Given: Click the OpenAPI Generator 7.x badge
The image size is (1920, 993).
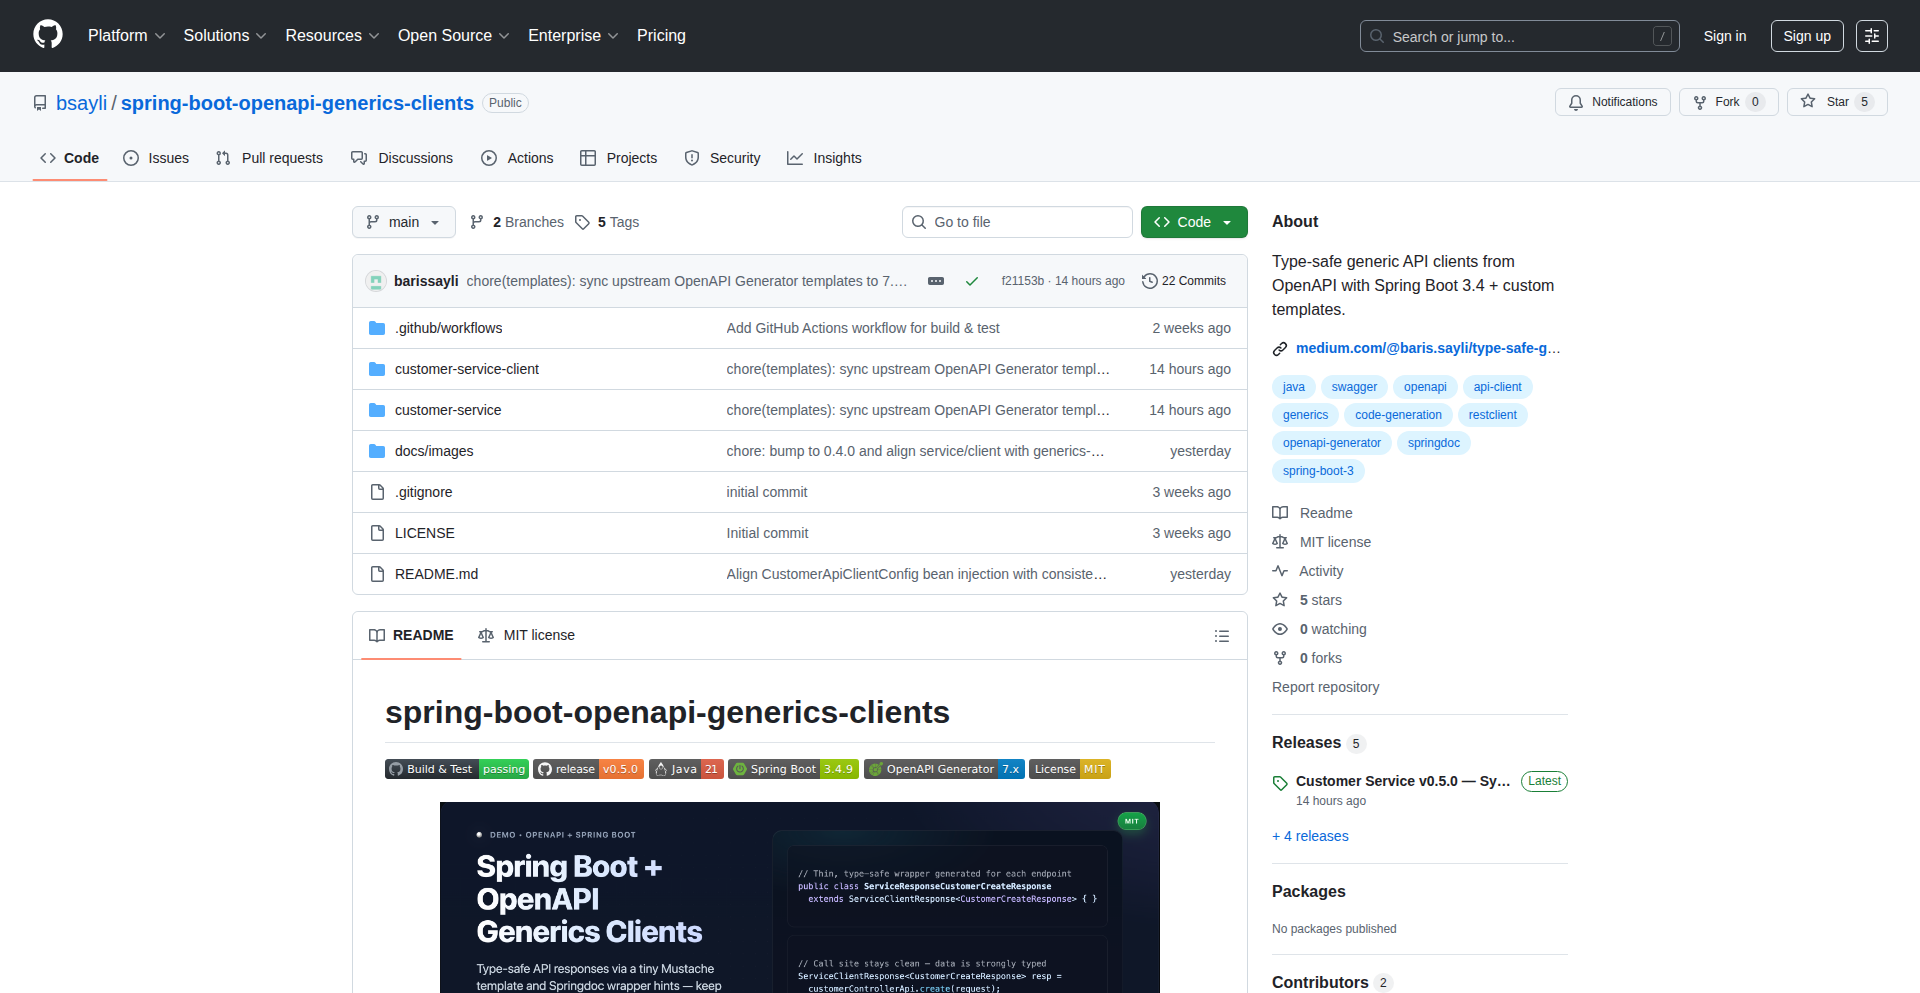Looking at the screenshot, I should 944,769.
